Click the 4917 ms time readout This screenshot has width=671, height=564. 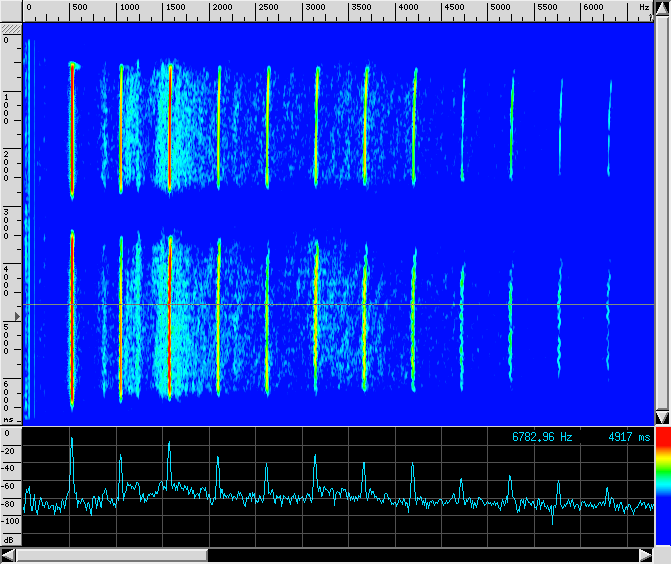[629, 437]
